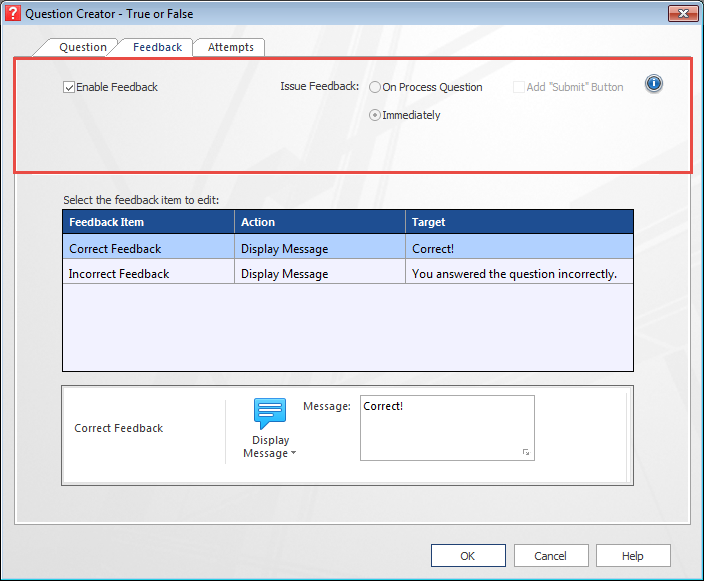This screenshot has height=581, width=704.
Task: Click the Target column header
Action: (519, 222)
